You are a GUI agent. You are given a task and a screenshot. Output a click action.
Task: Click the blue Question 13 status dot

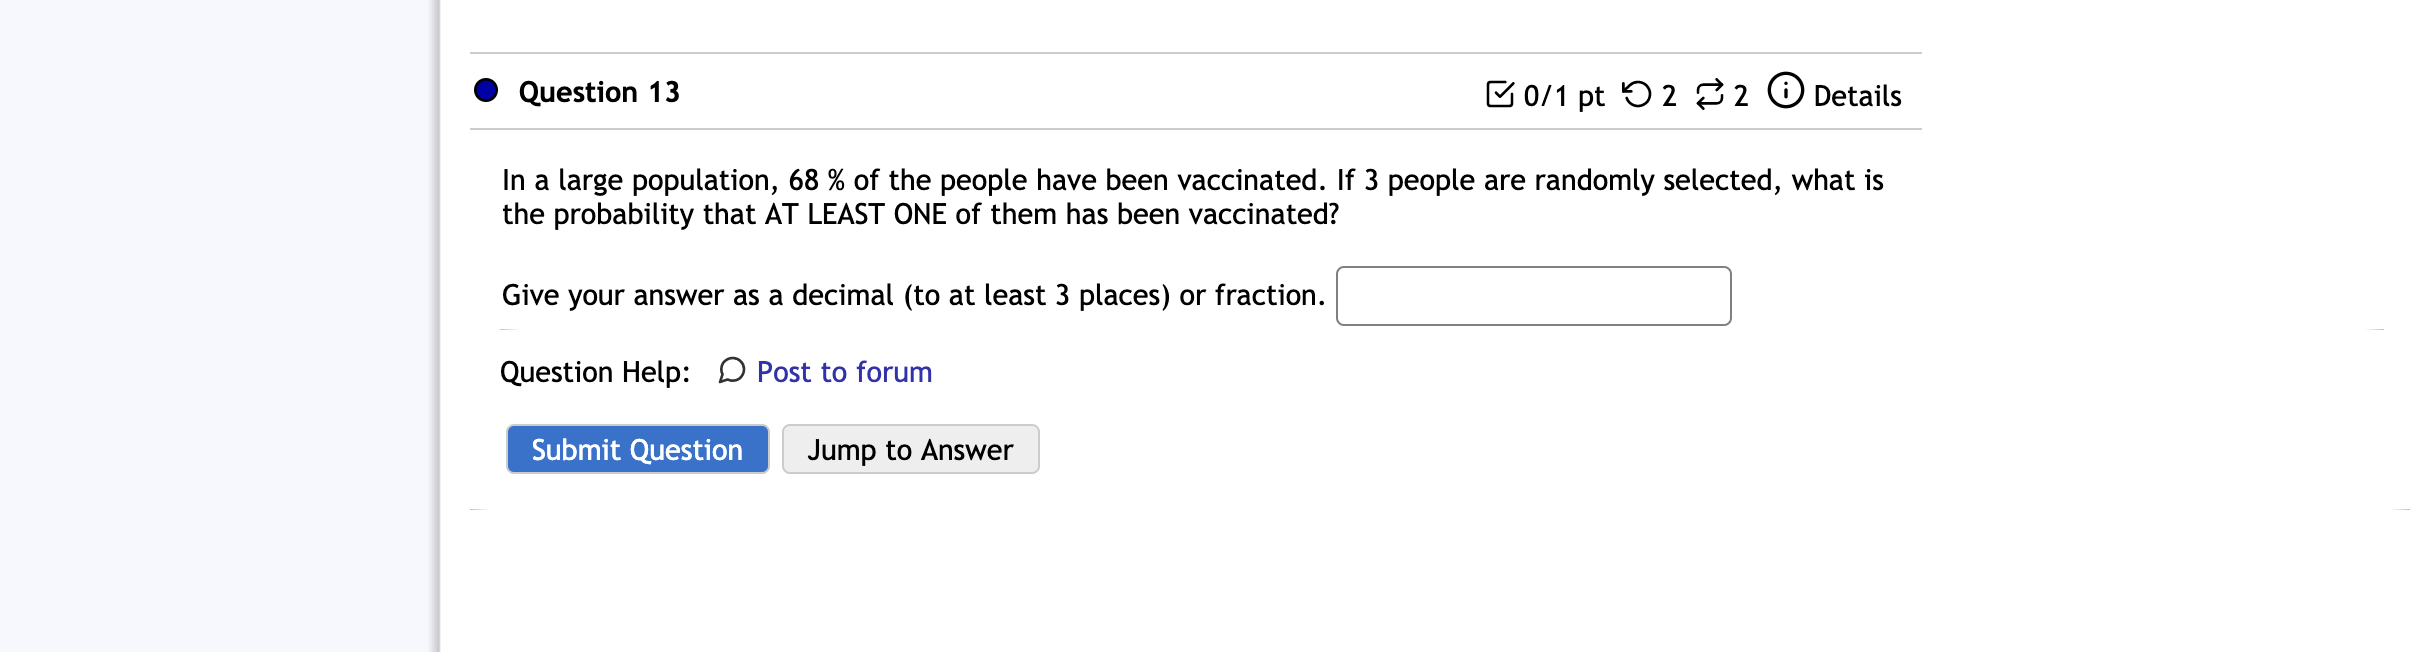point(486,91)
